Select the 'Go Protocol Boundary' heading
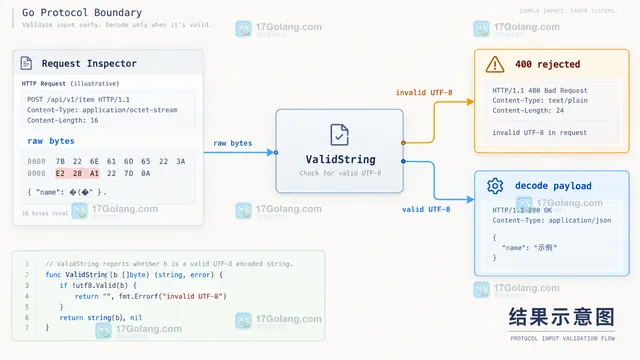Image resolution: width=640 pixels, height=360 pixels. click(x=82, y=13)
